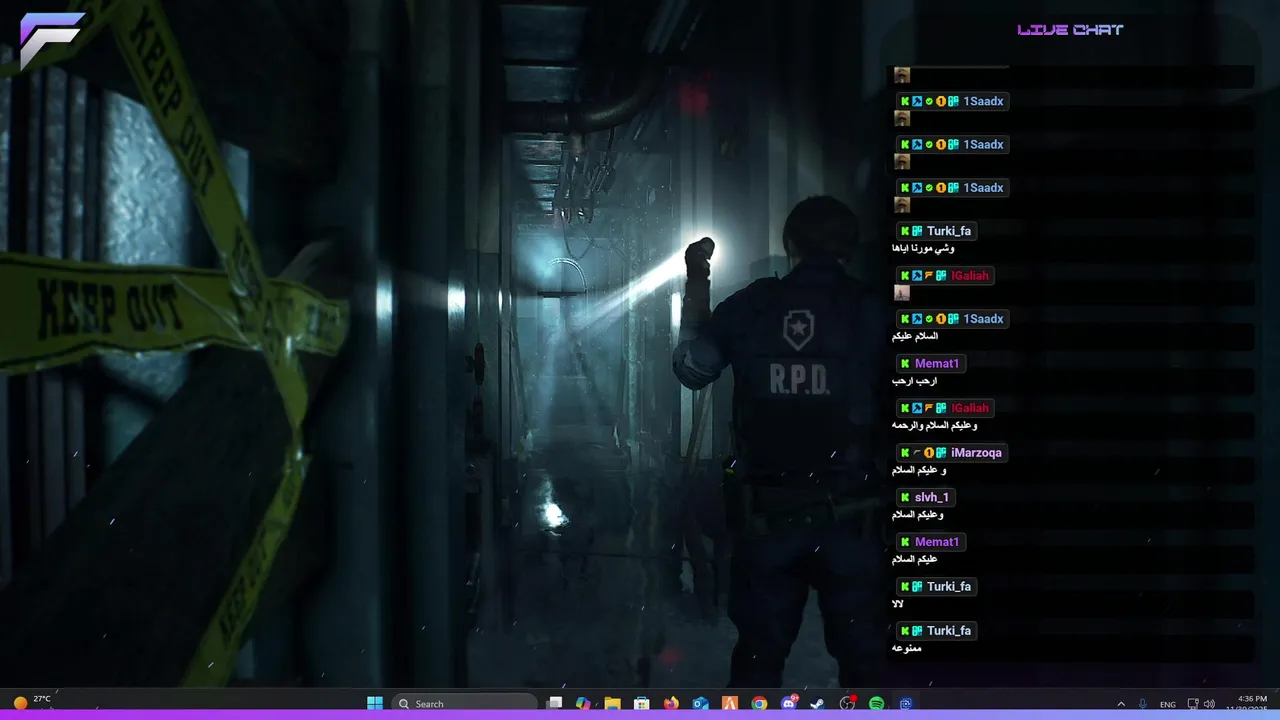Launch Google Chrome from the taskbar
Screen dimensions: 1280x720
pos(759,704)
